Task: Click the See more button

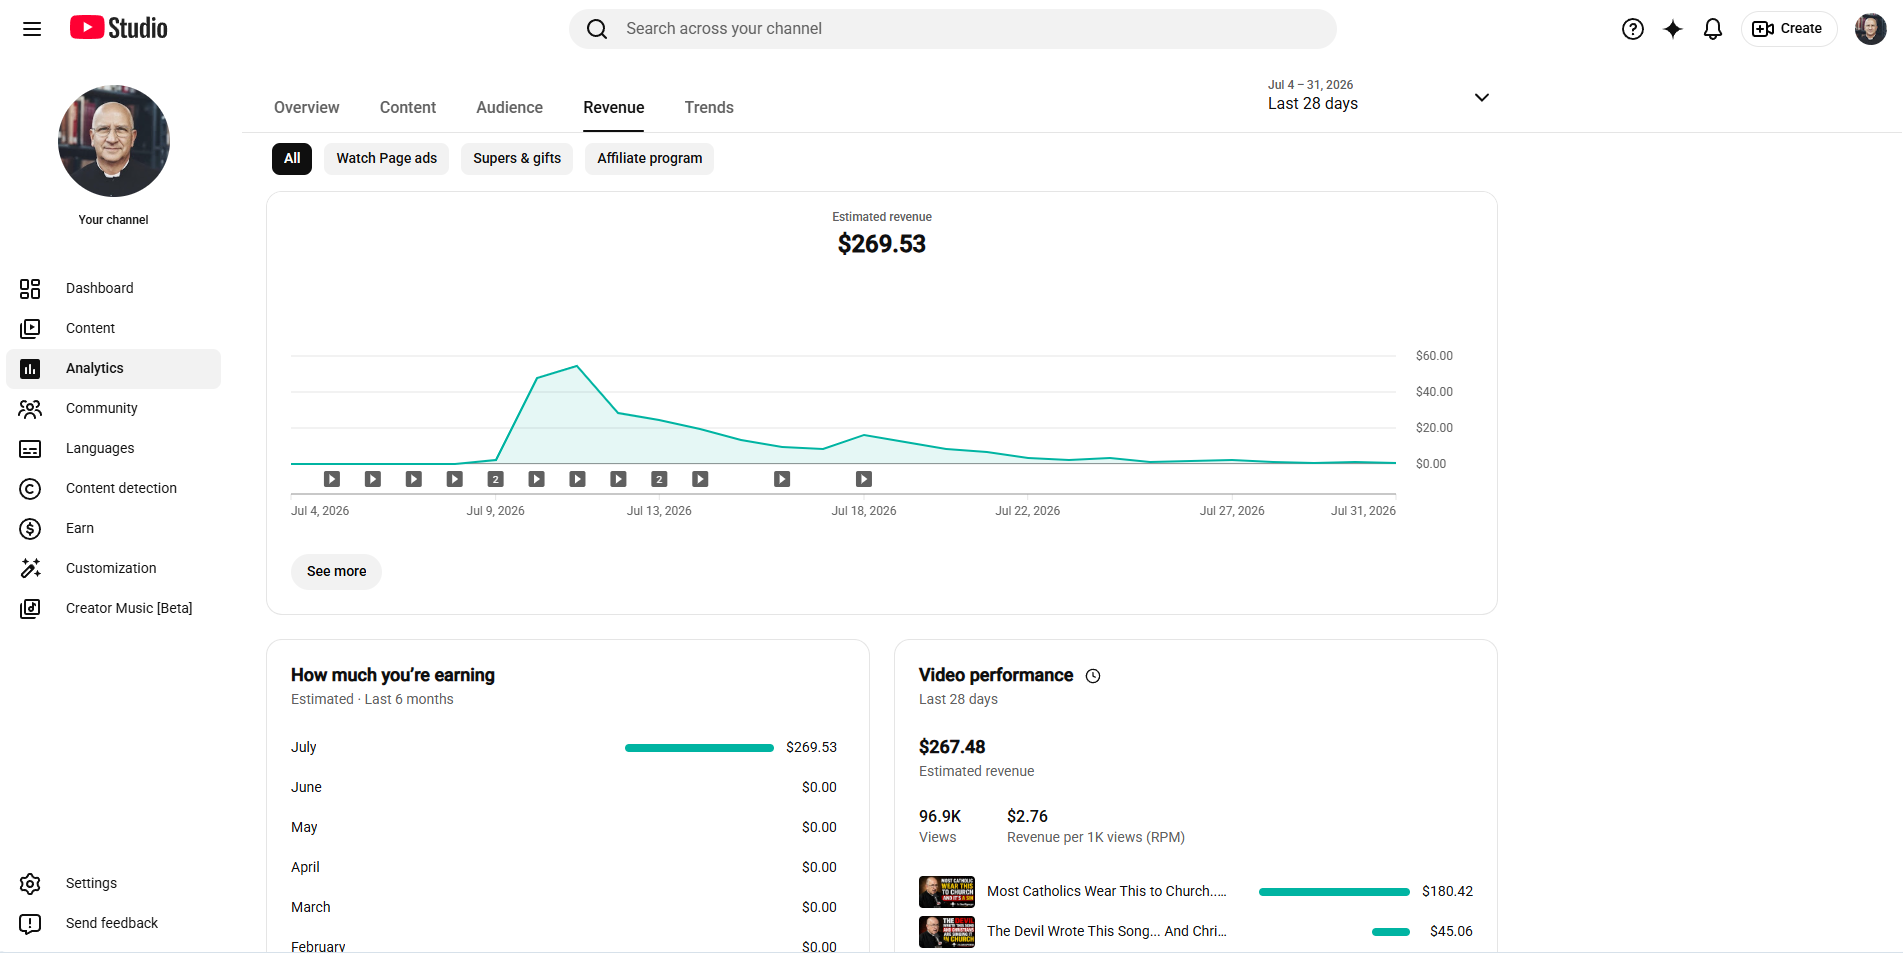Action: (x=336, y=571)
